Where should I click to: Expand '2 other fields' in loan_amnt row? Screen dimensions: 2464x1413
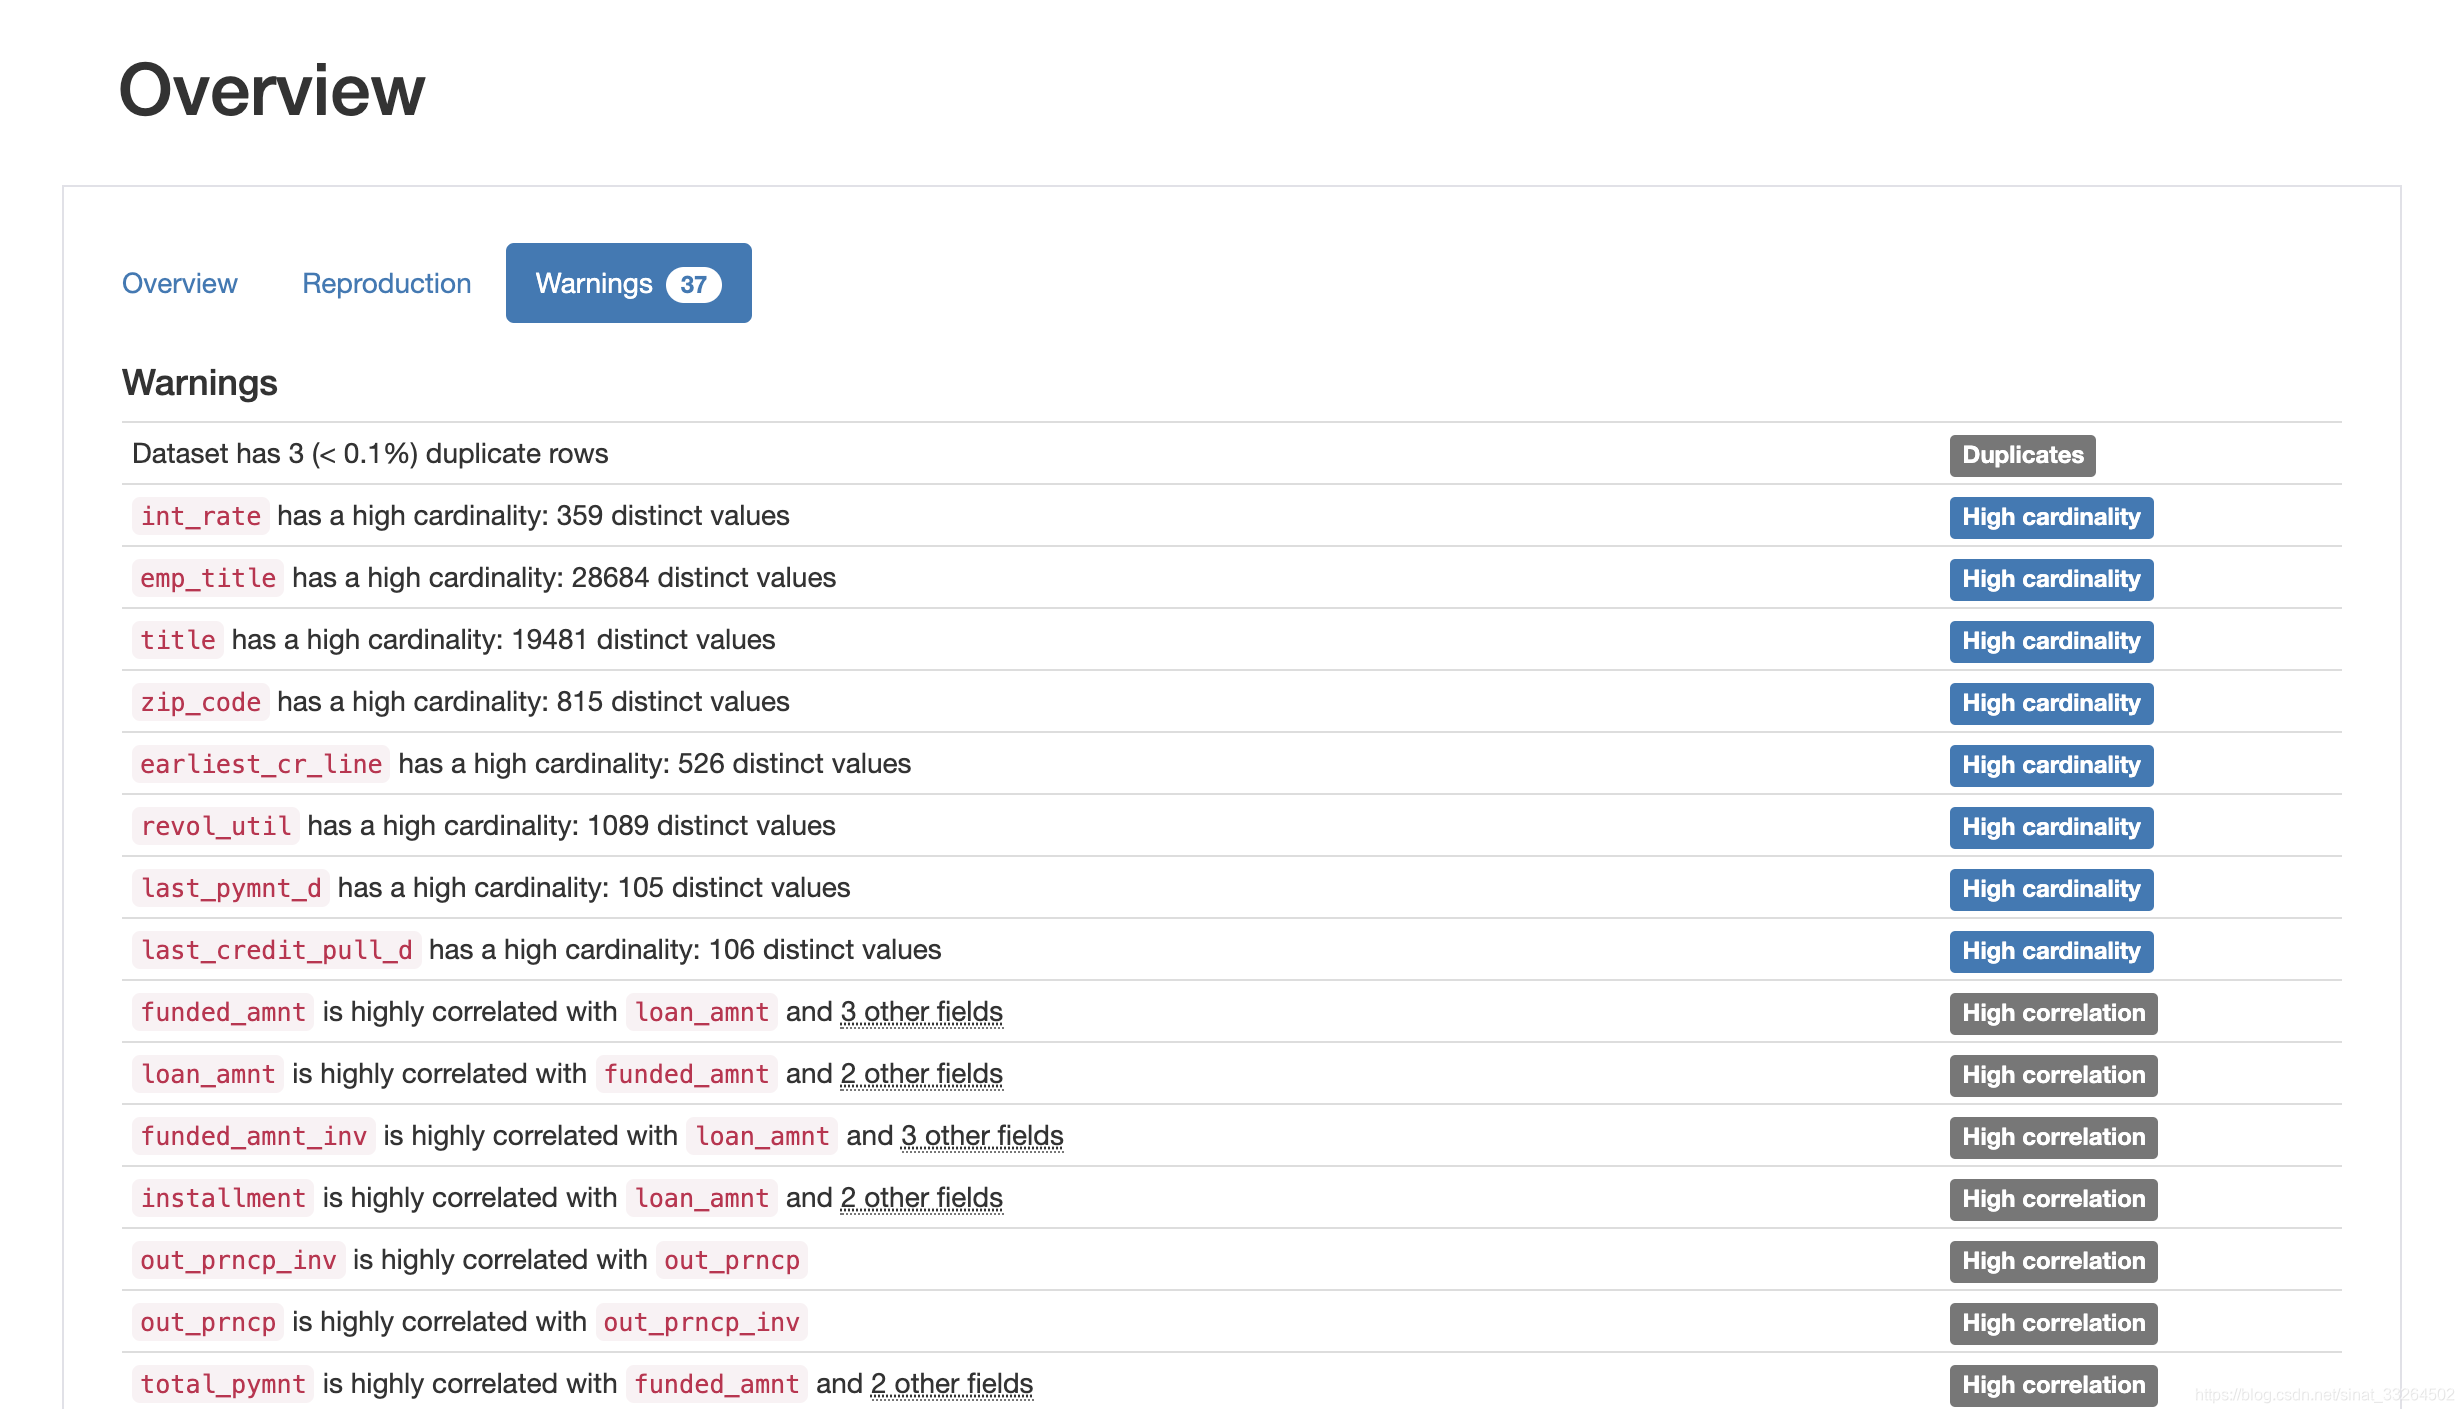click(921, 1074)
